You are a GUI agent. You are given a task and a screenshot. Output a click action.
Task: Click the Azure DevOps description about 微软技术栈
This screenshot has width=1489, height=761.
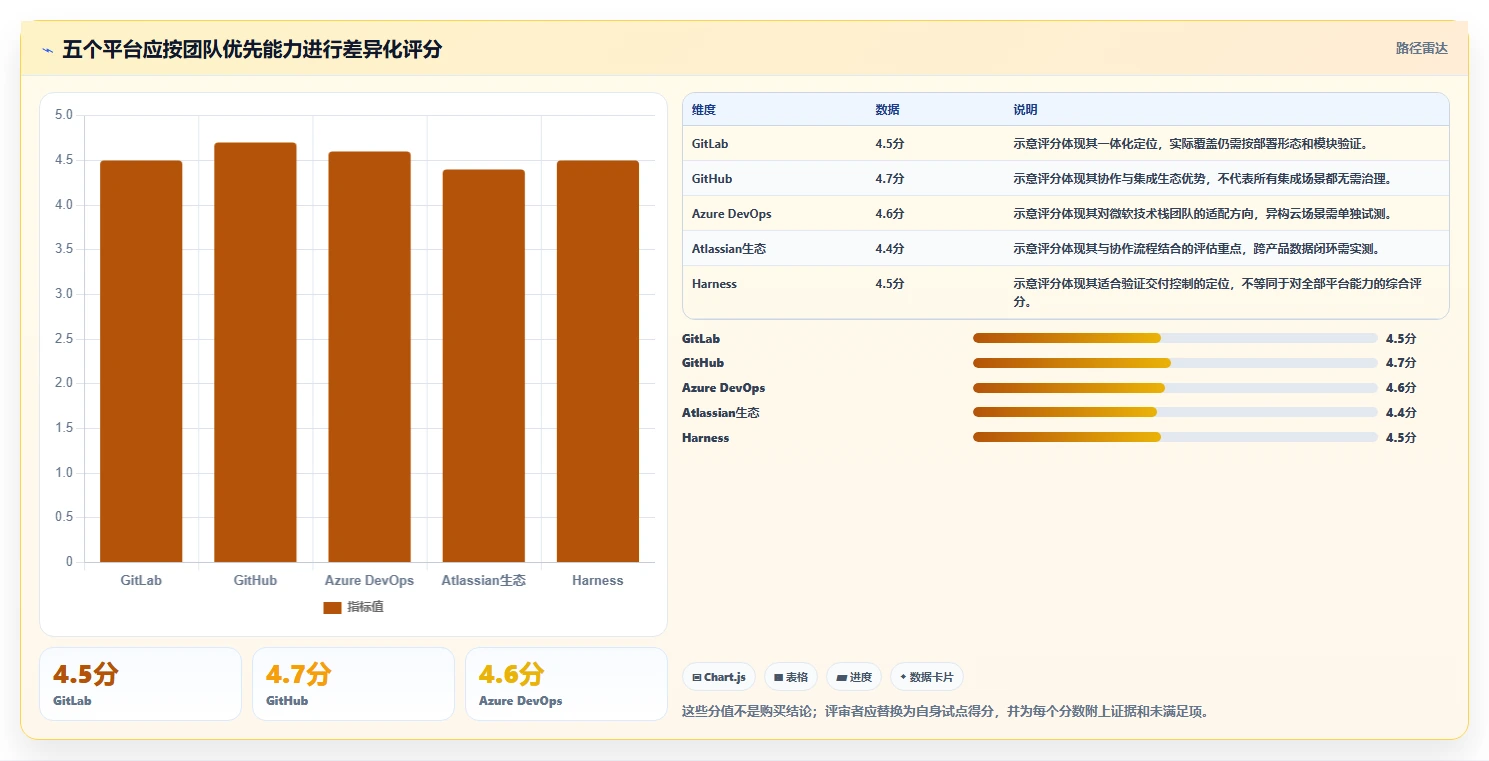[x=1202, y=214]
